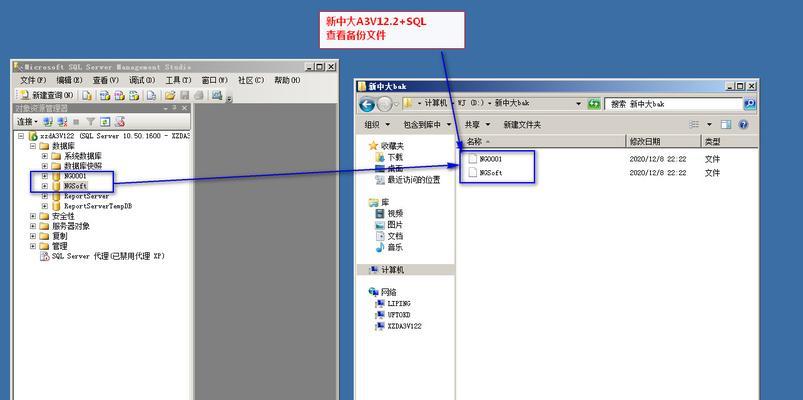Toggle the preview pane icon in Explorer

(726, 124)
